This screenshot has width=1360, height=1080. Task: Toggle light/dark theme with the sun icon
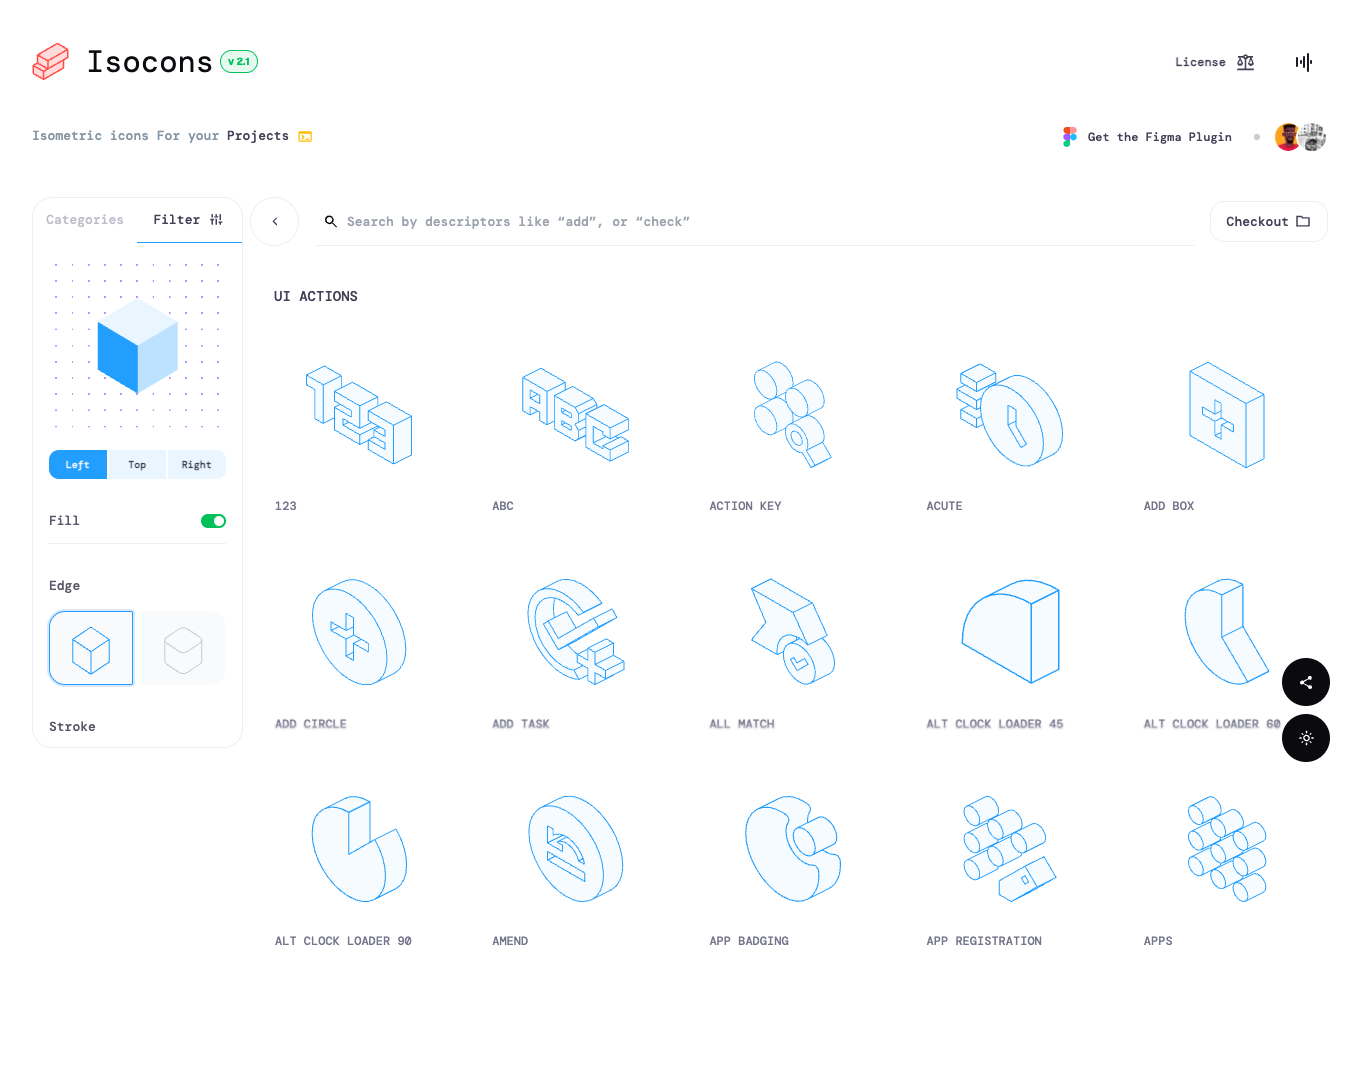point(1306,738)
